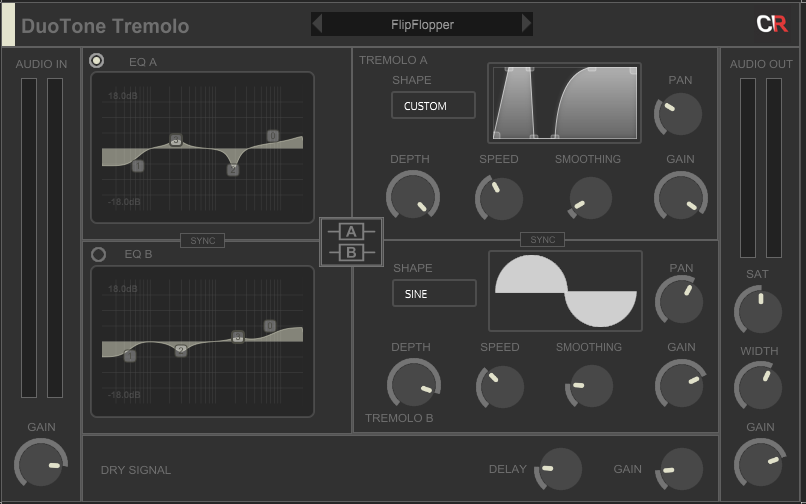Viewport: 806px width, 504px height.
Task: Click the Tremolo A custom shape display
Action: [x=563, y=102]
